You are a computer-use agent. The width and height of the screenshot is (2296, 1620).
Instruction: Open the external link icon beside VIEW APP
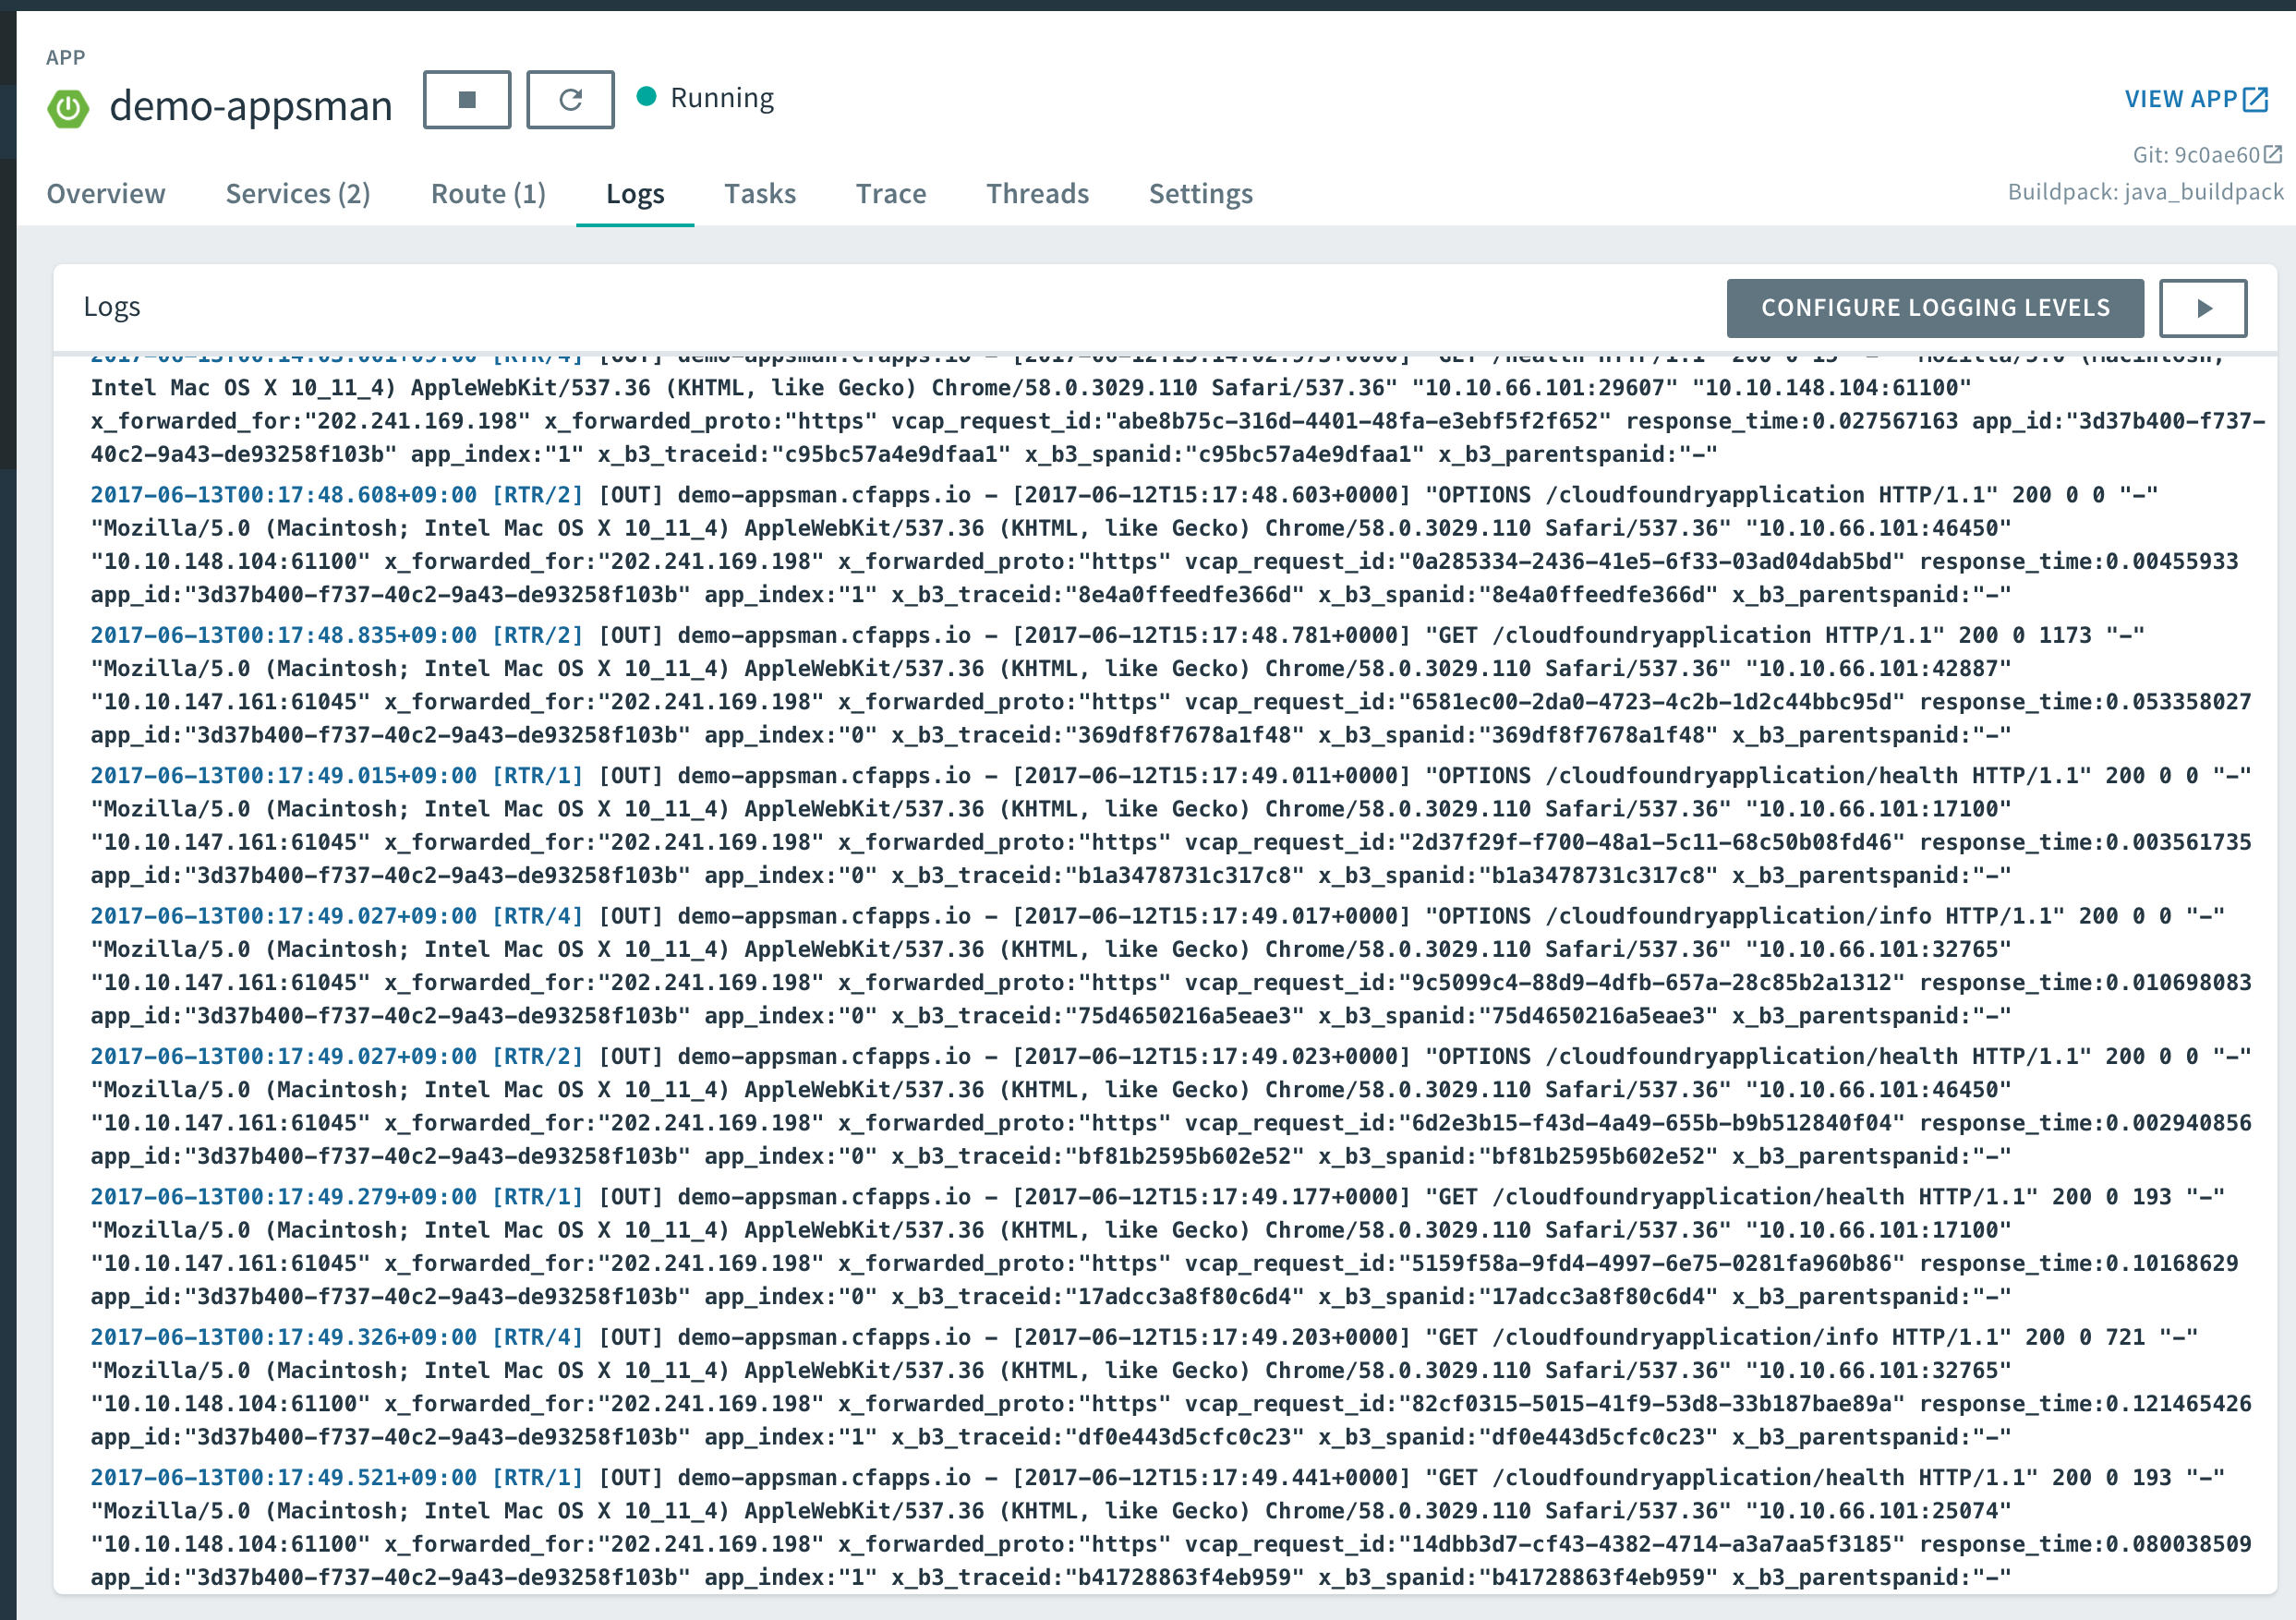pos(2256,99)
